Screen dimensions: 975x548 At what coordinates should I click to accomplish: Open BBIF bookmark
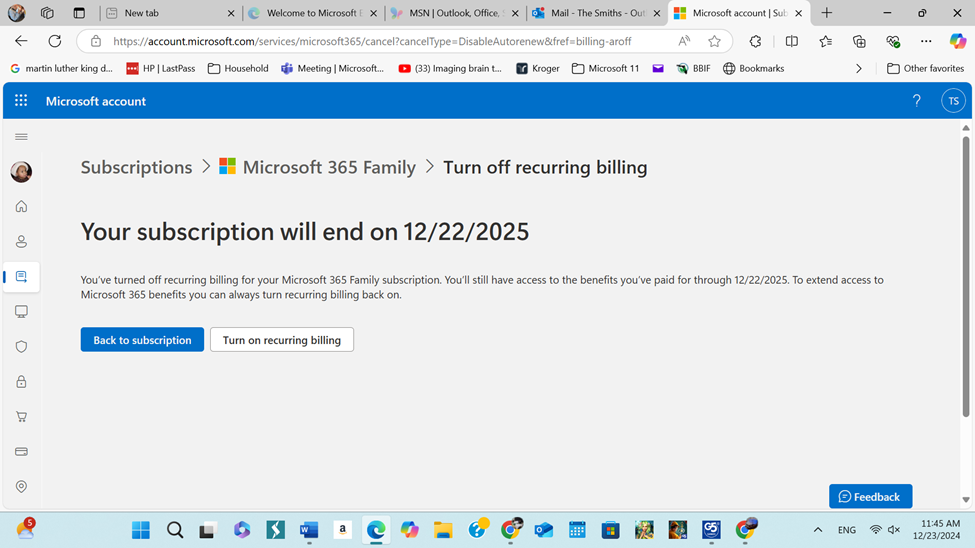click(x=693, y=68)
